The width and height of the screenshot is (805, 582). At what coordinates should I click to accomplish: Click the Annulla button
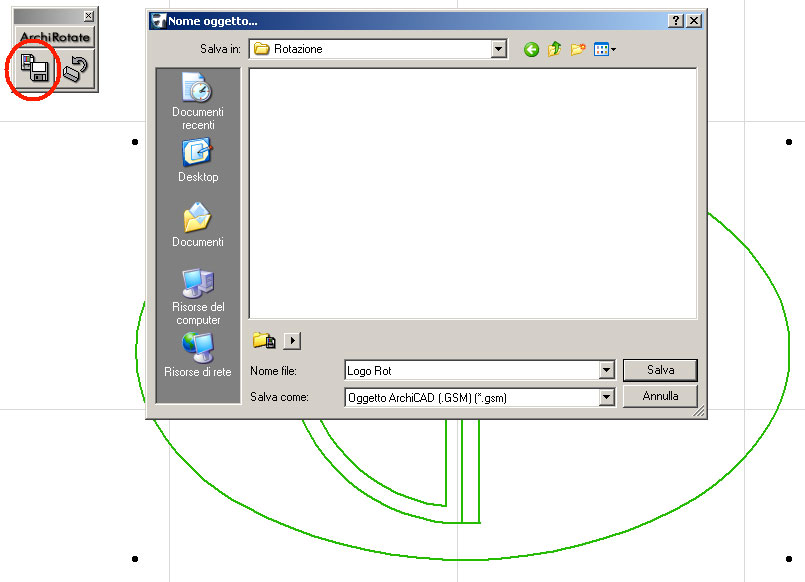[x=660, y=396]
